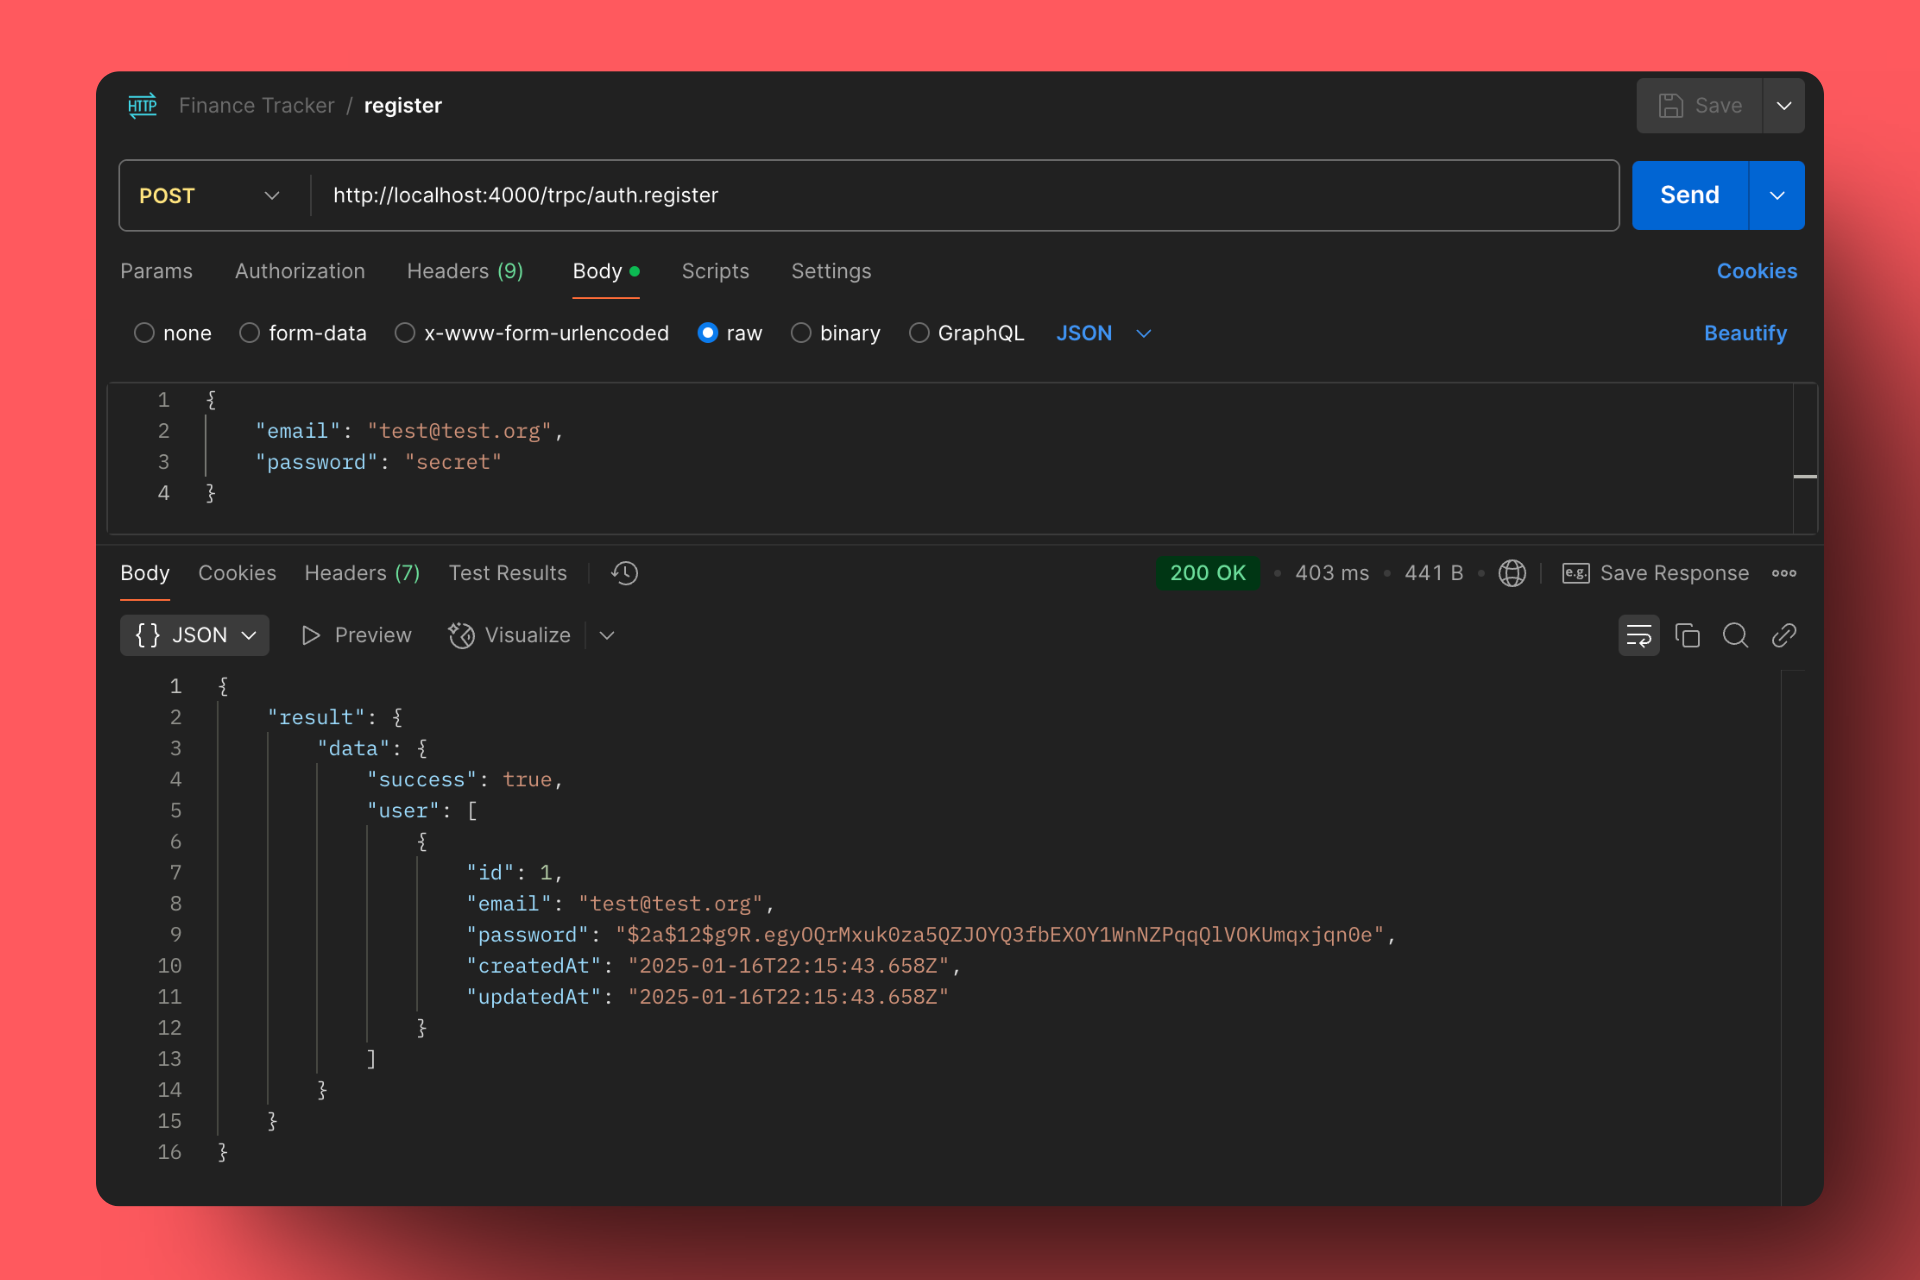Image resolution: width=1920 pixels, height=1280 pixels.
Task: Toggle word wrap in response
Action: pyautogui.click(x=1638, y=635)
